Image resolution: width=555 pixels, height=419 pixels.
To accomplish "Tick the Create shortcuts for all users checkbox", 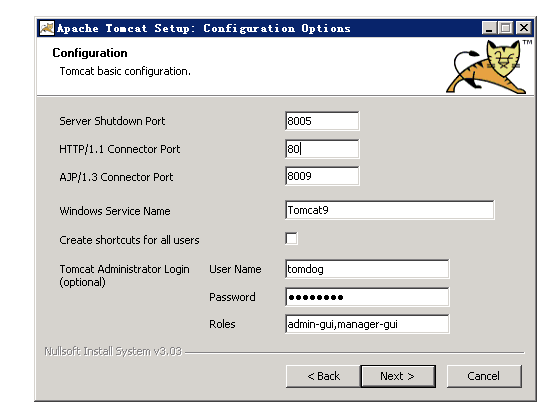I will point(291,239).
